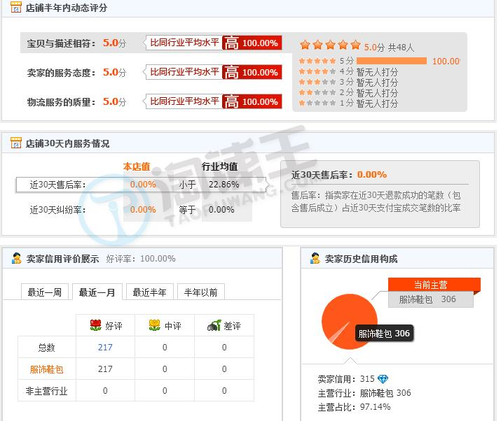Viewport: 501px width, 421px height.
Task: Switch to the 最近一周 tab
Action: (x=45, y=292)
